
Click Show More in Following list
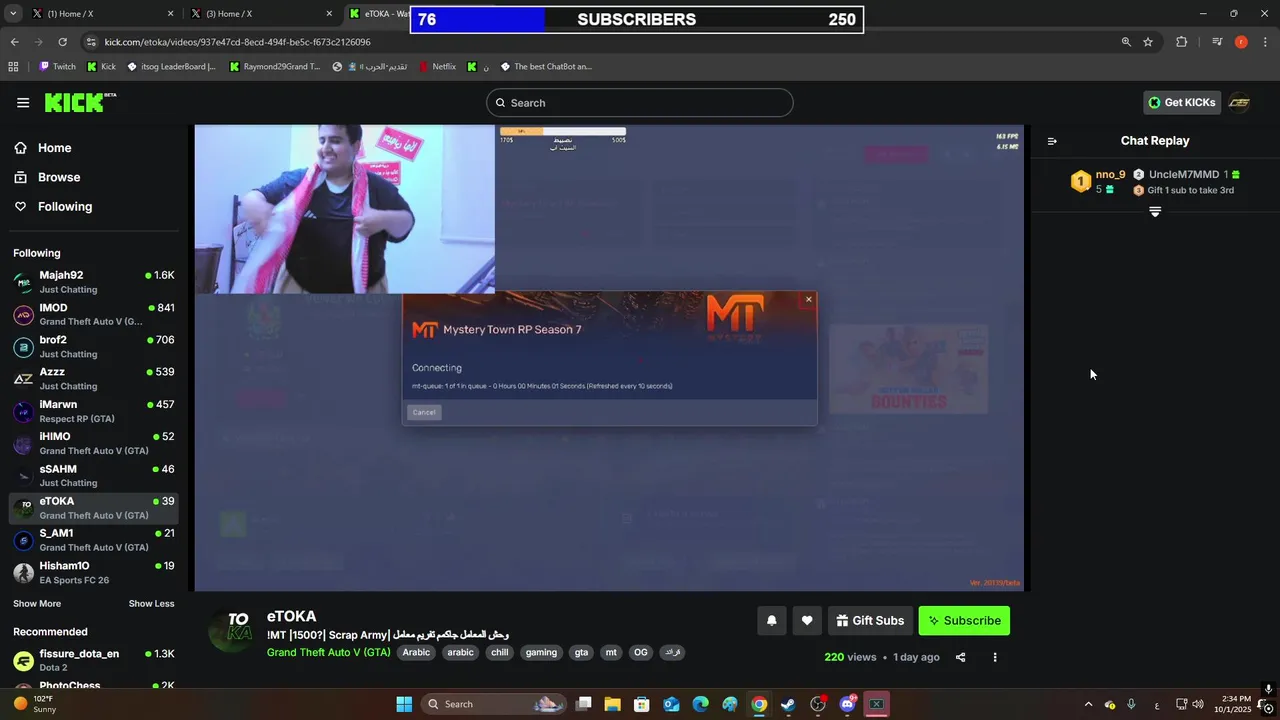coord(37,604)
